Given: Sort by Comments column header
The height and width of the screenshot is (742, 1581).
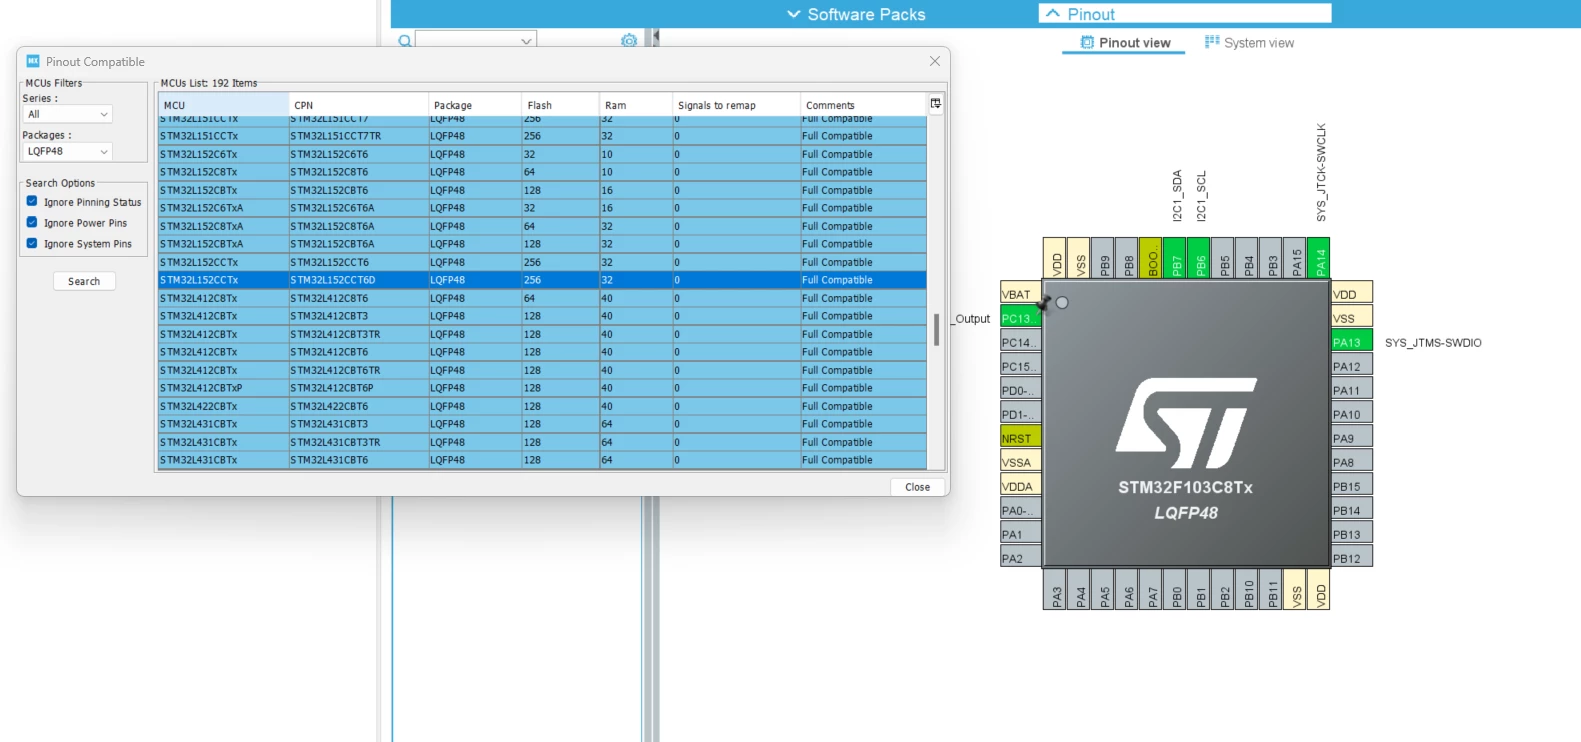Looking at the screenshot, I should pyautogui.click(x=863, y=105).
